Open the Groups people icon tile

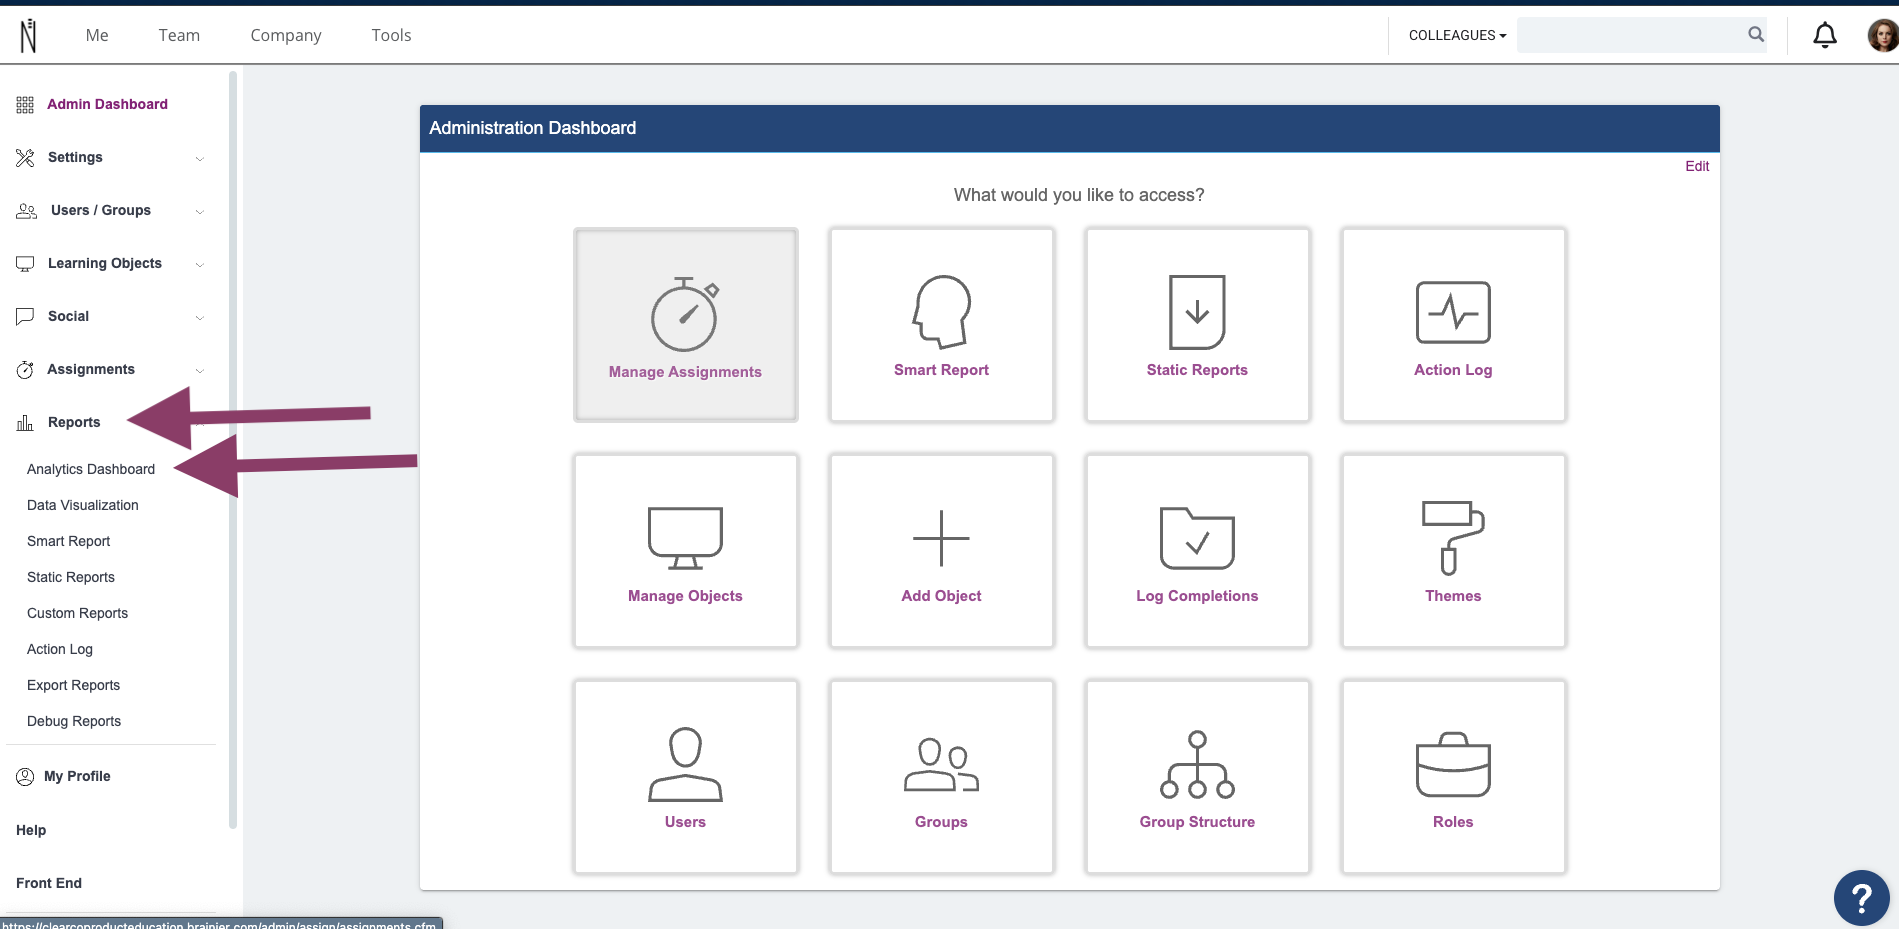[x=941, y=777]
